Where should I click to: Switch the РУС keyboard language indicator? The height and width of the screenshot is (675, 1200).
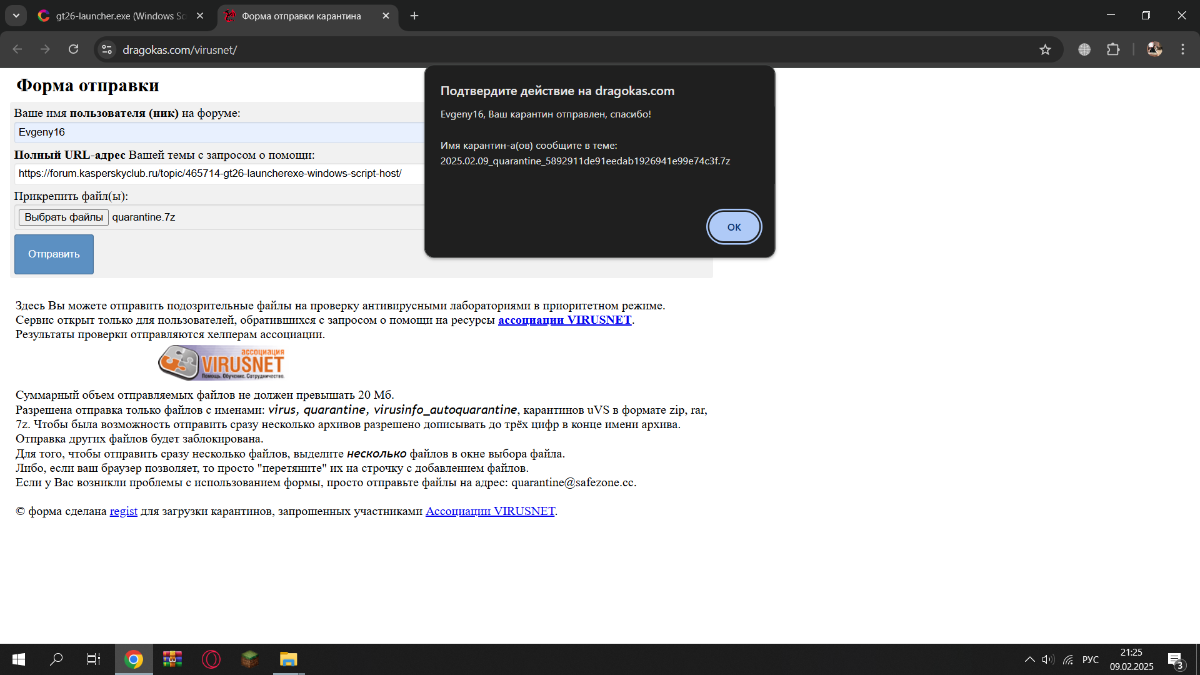1091,659
